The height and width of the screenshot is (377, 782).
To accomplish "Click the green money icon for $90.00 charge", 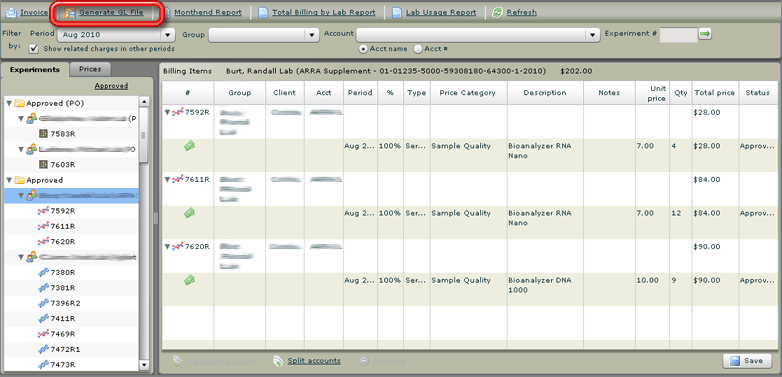I will coord(189,280).
